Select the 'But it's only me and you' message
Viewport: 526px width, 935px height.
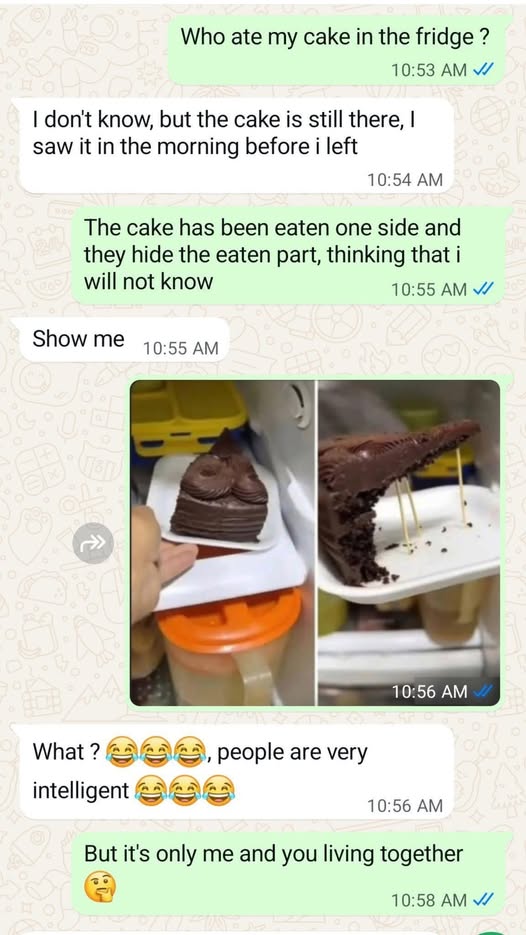point(292,874)
